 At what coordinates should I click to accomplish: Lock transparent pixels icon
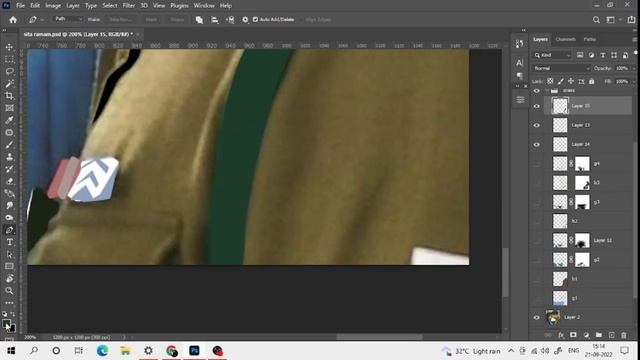(x=550, y=81)
